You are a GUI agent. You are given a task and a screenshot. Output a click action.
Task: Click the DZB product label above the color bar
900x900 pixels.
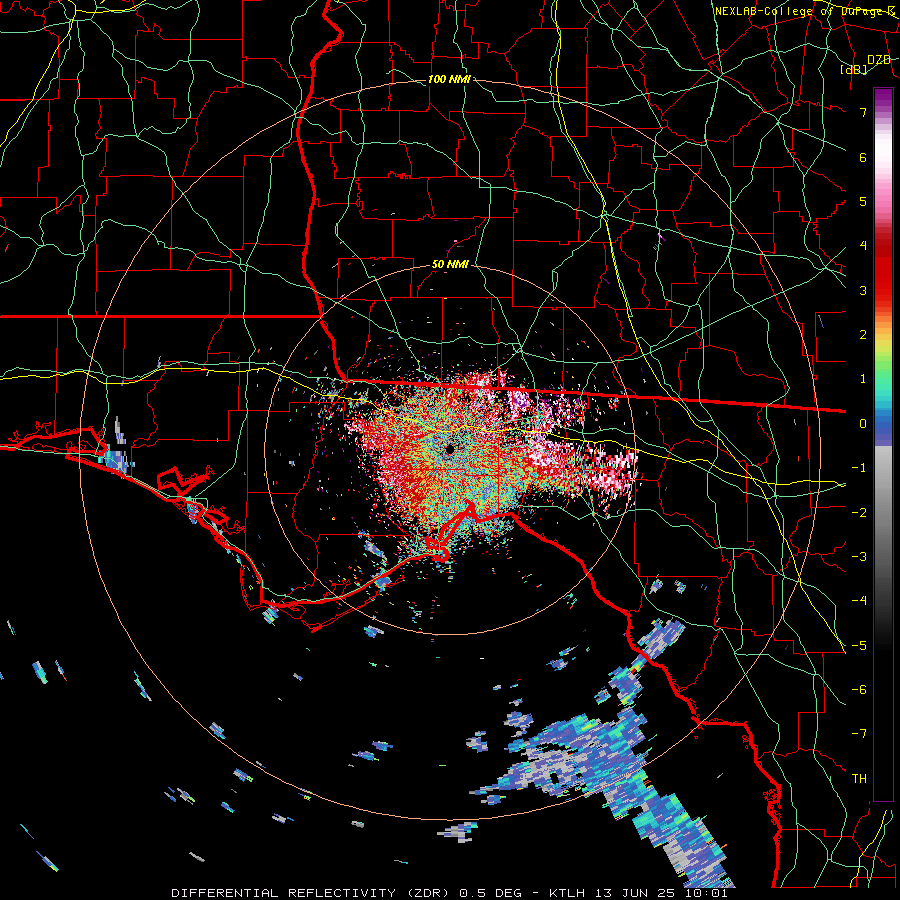tap(879, 60)
